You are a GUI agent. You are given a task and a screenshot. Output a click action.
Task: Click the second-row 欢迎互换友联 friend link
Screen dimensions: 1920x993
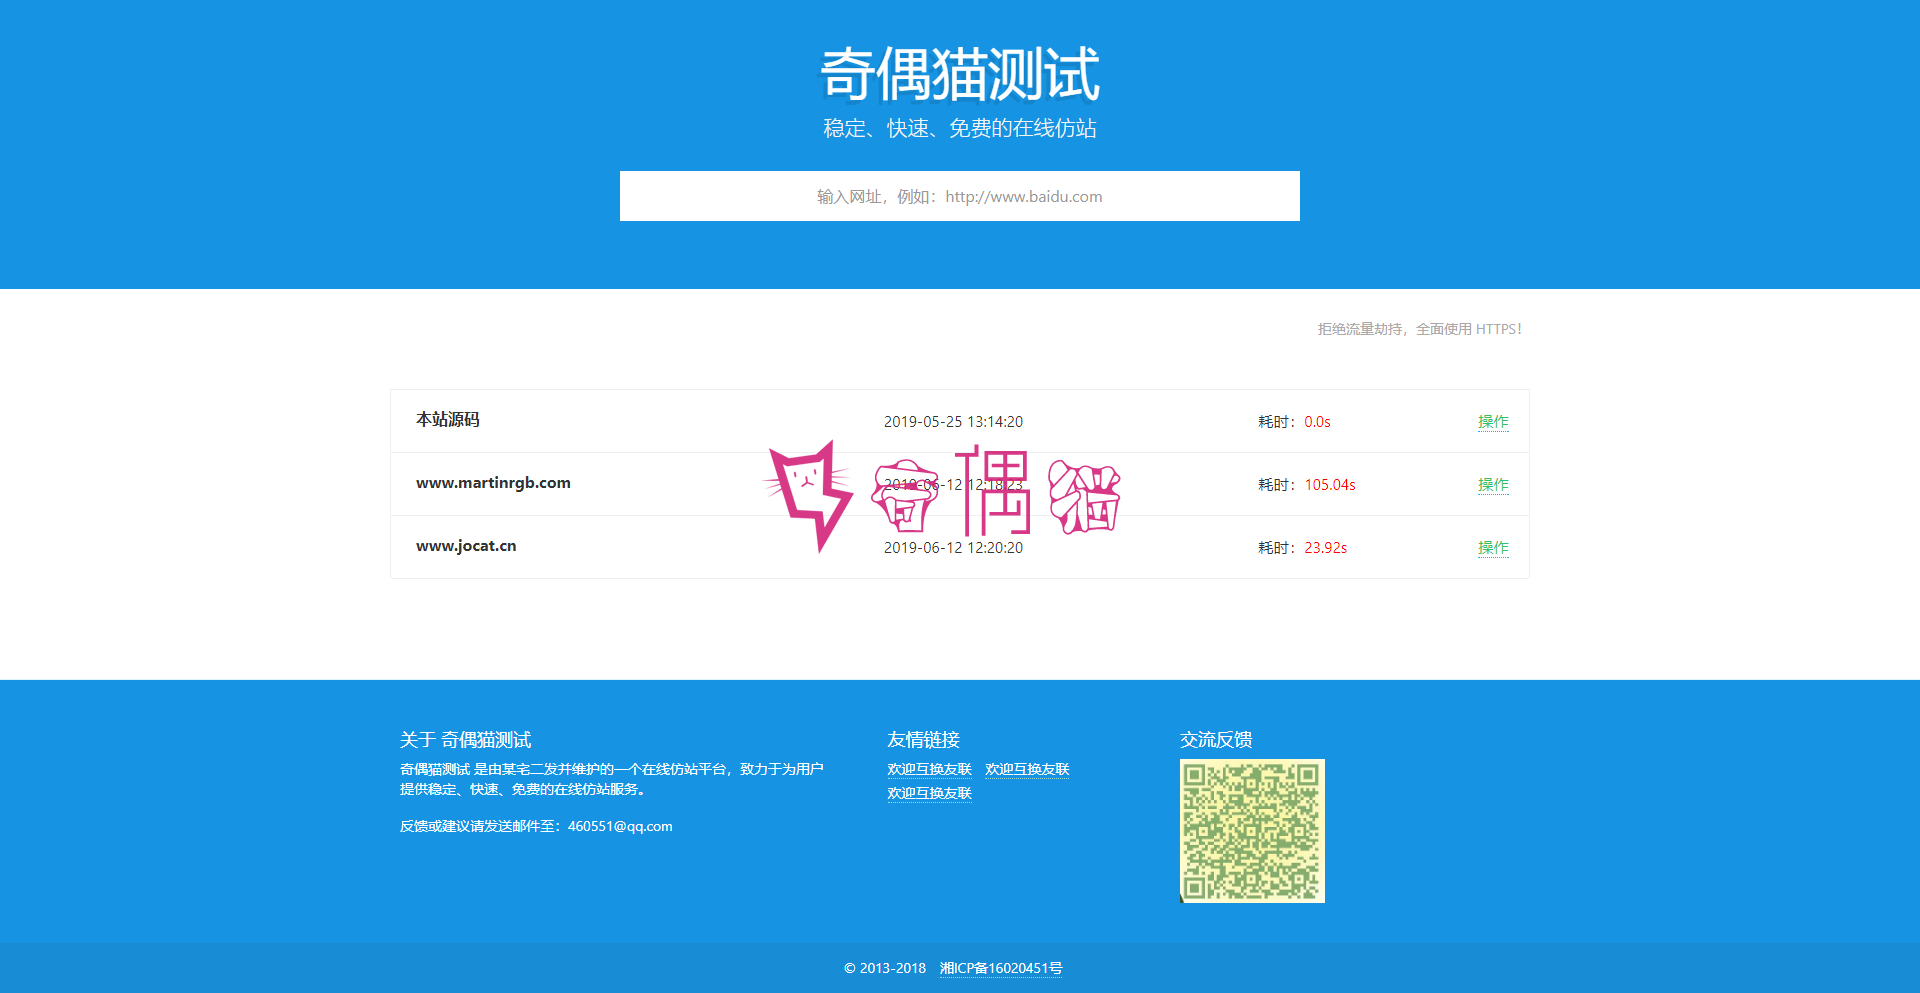click(929, 793)
